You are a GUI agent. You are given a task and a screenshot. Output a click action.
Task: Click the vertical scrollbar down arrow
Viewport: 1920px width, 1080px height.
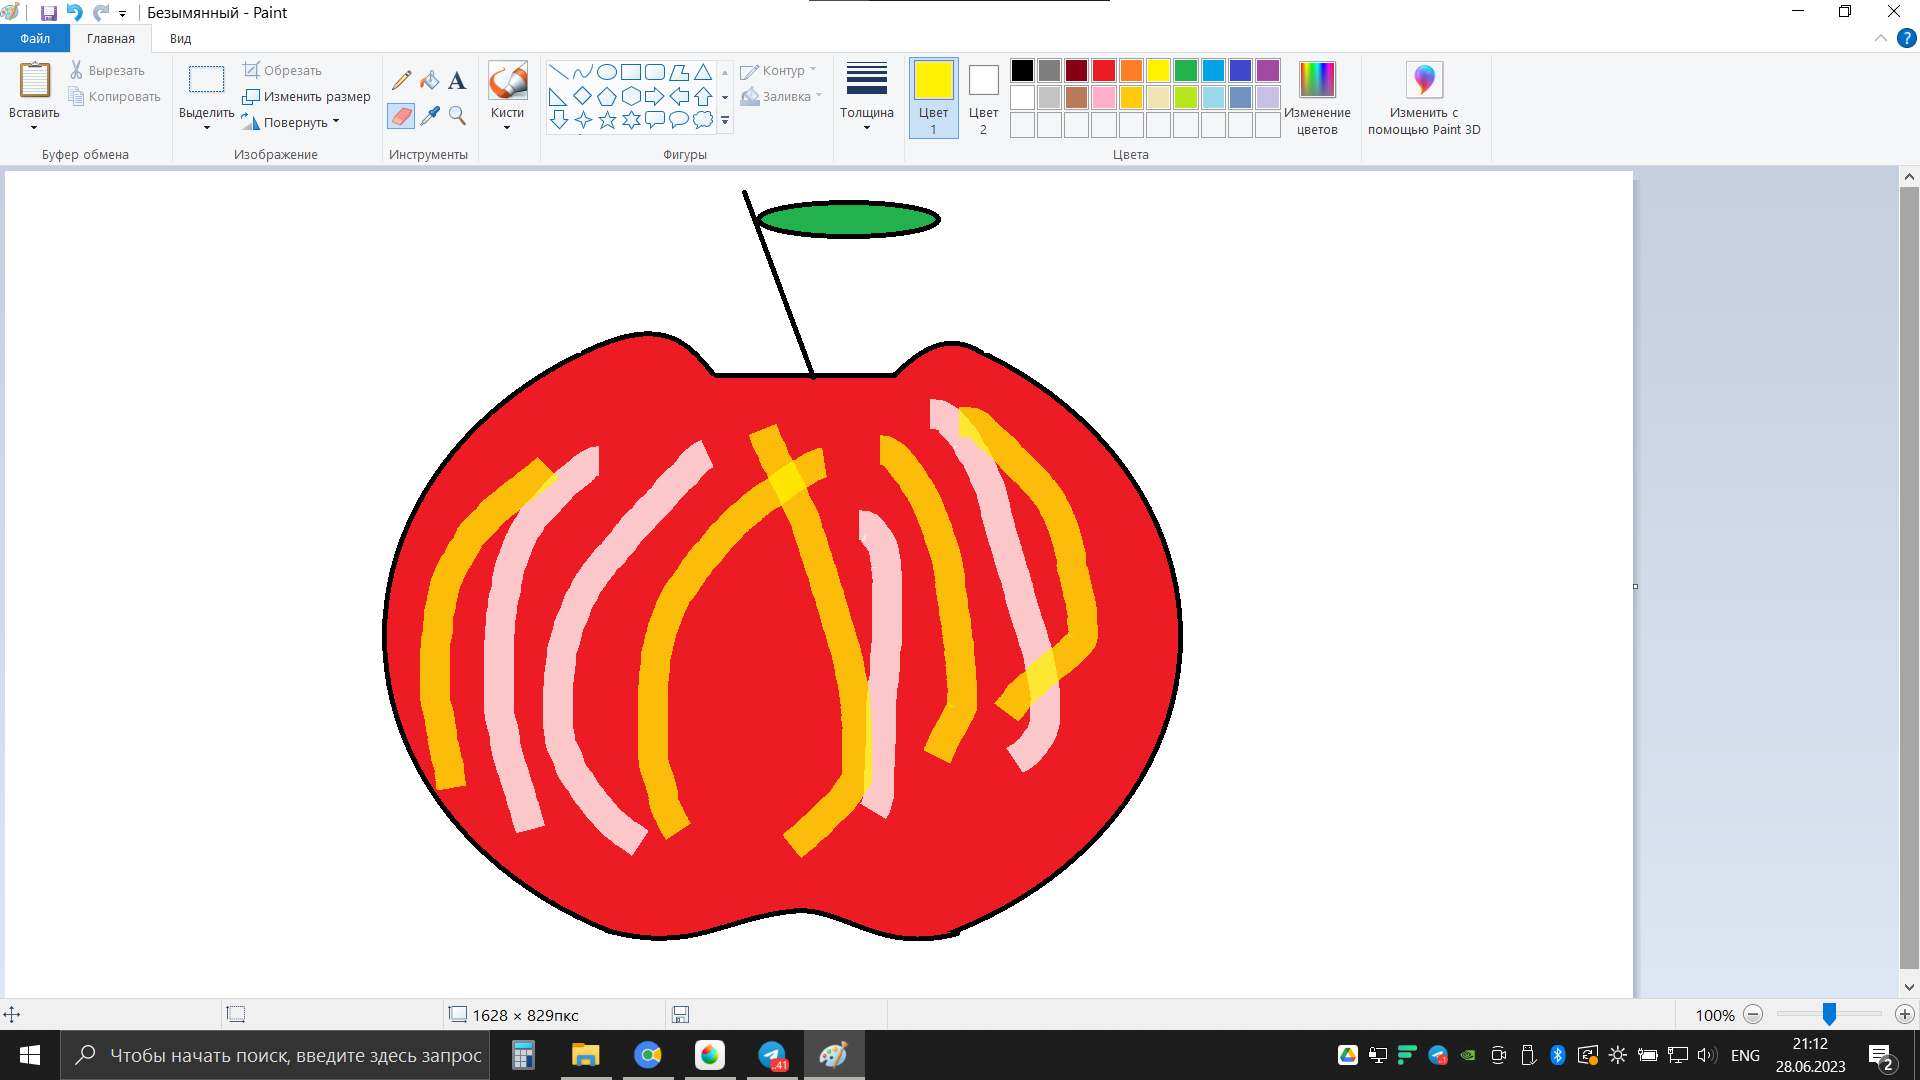click(x=1909, y=987)
